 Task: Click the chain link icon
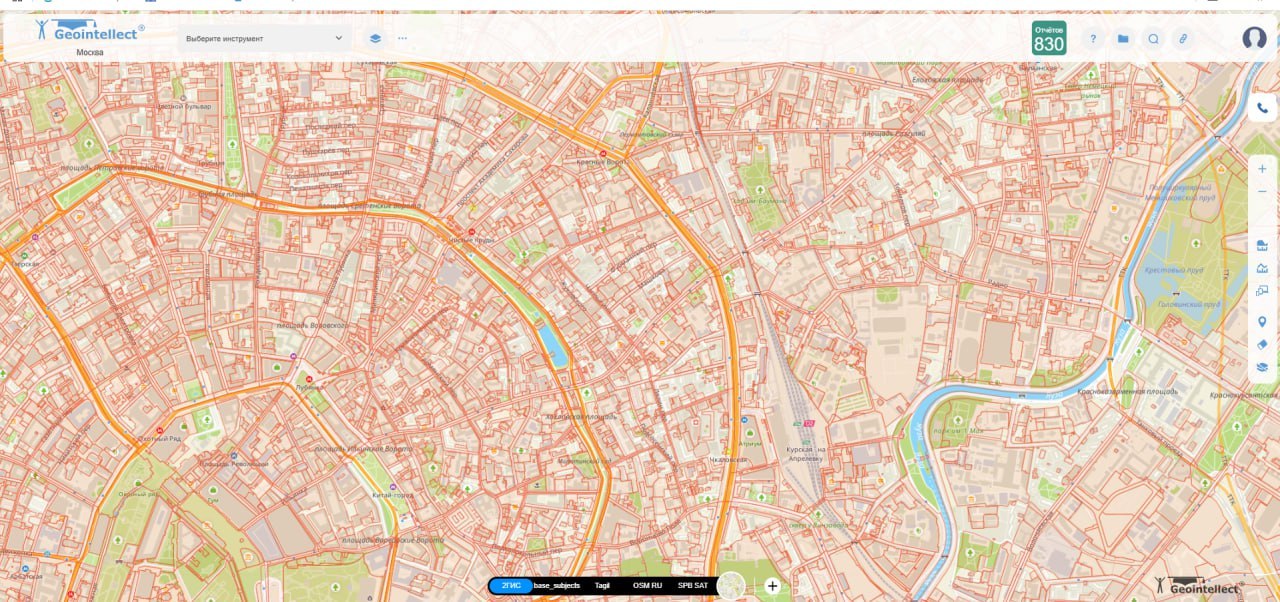tap(1183, 39)
